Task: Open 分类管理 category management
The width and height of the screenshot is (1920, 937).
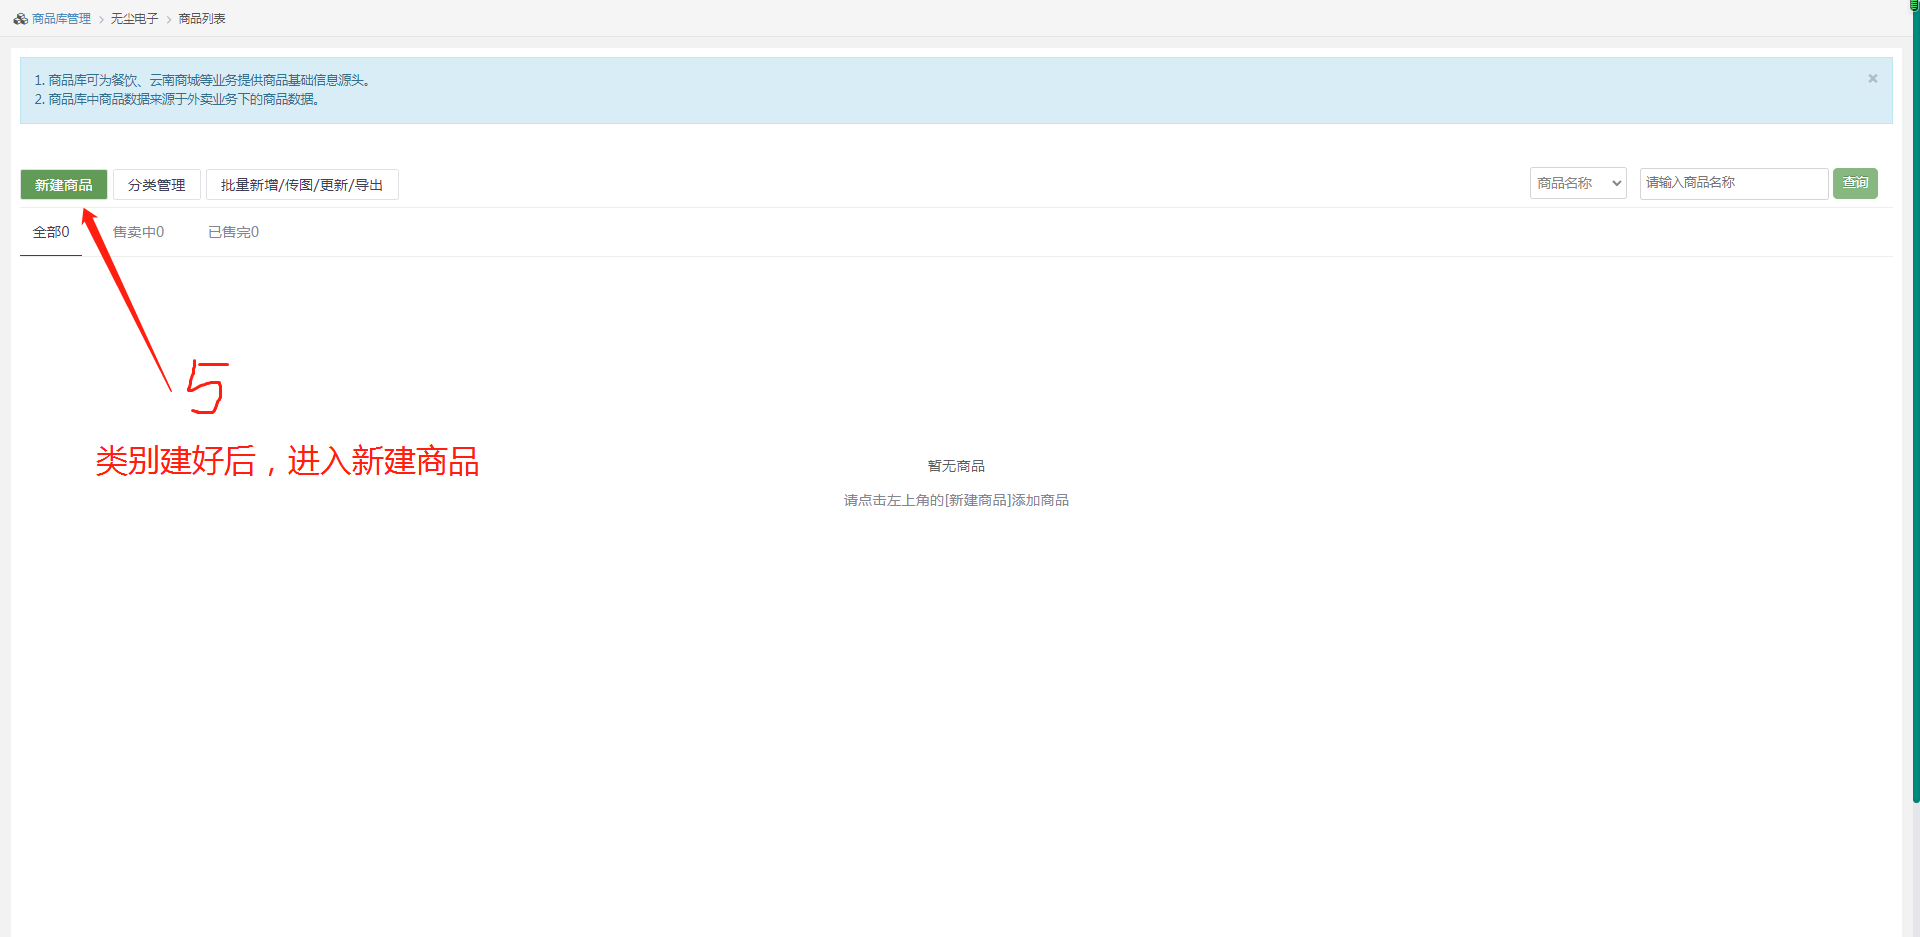Action: (157, 185)
